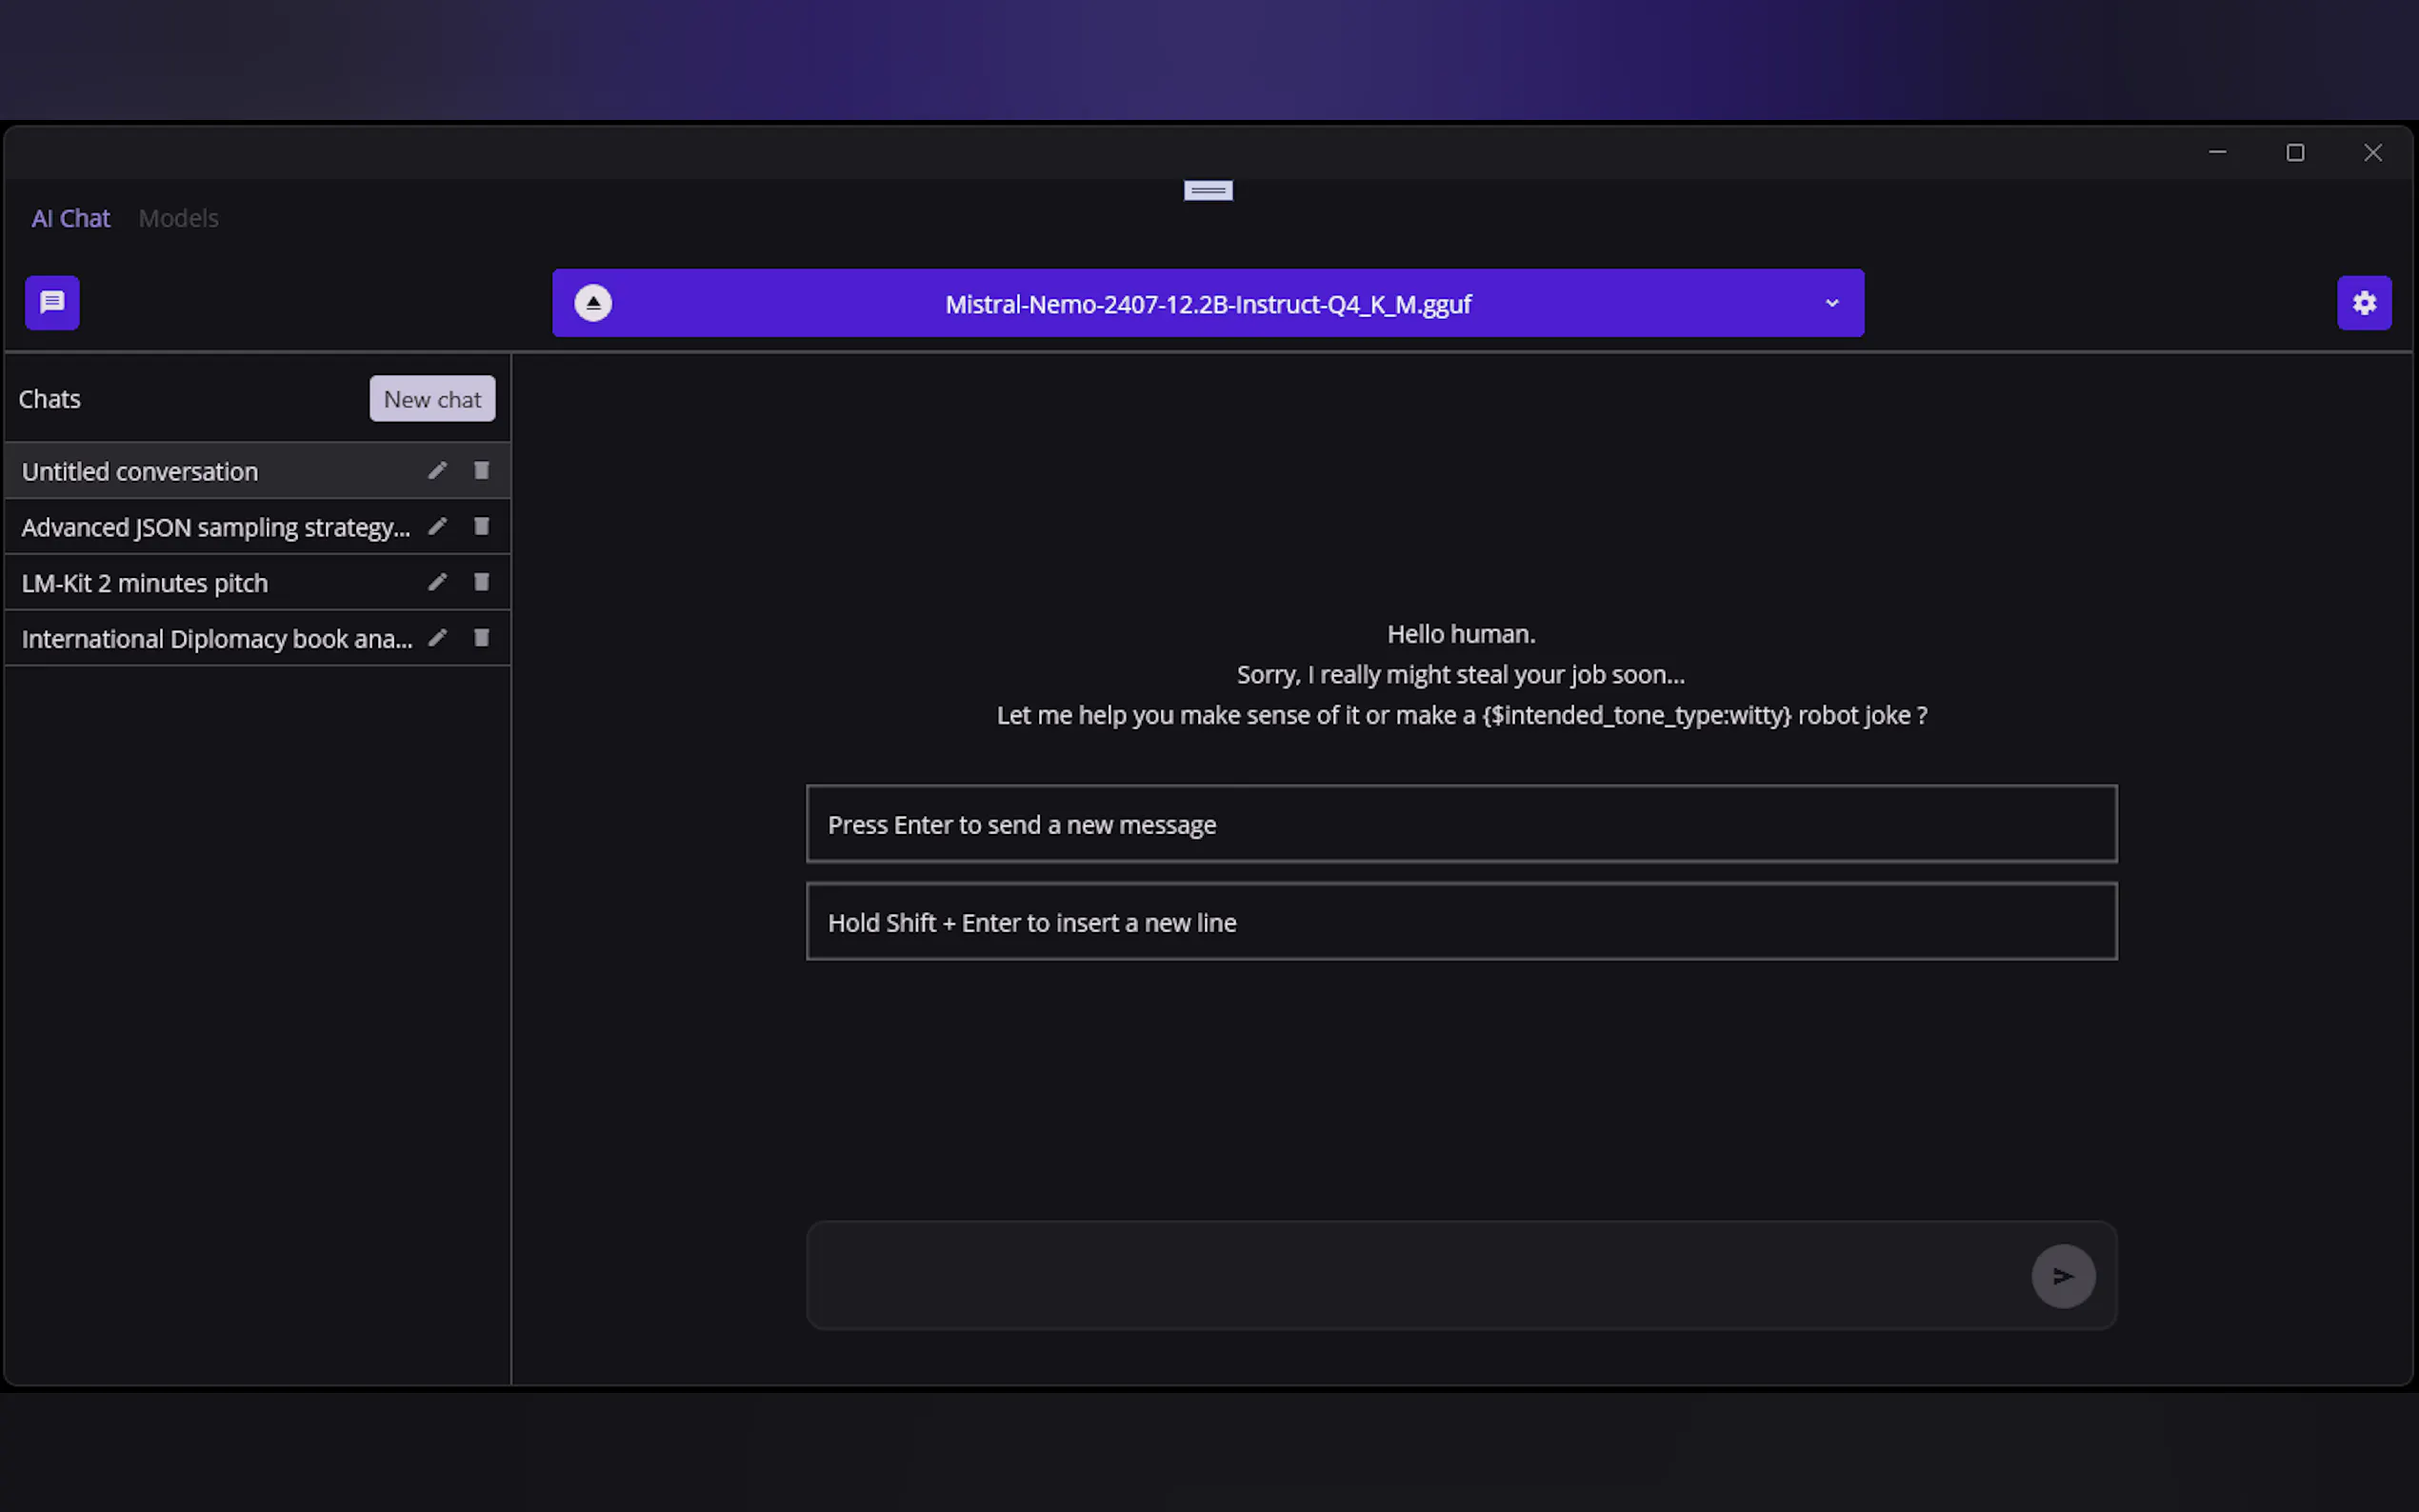This screenshot has width=2419, height=1512.
Task: Switch to the Models tab
Action: tap(178, 218)
